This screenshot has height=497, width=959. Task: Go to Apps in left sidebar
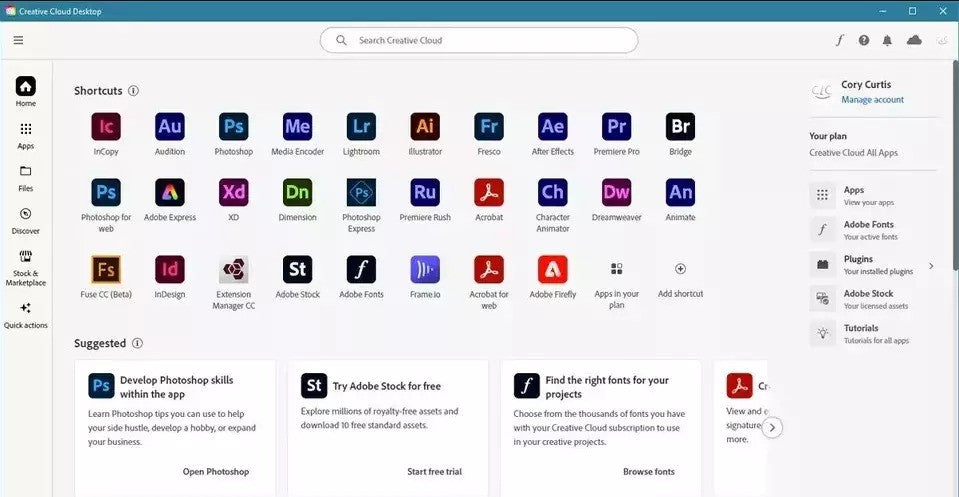point(25,135)
